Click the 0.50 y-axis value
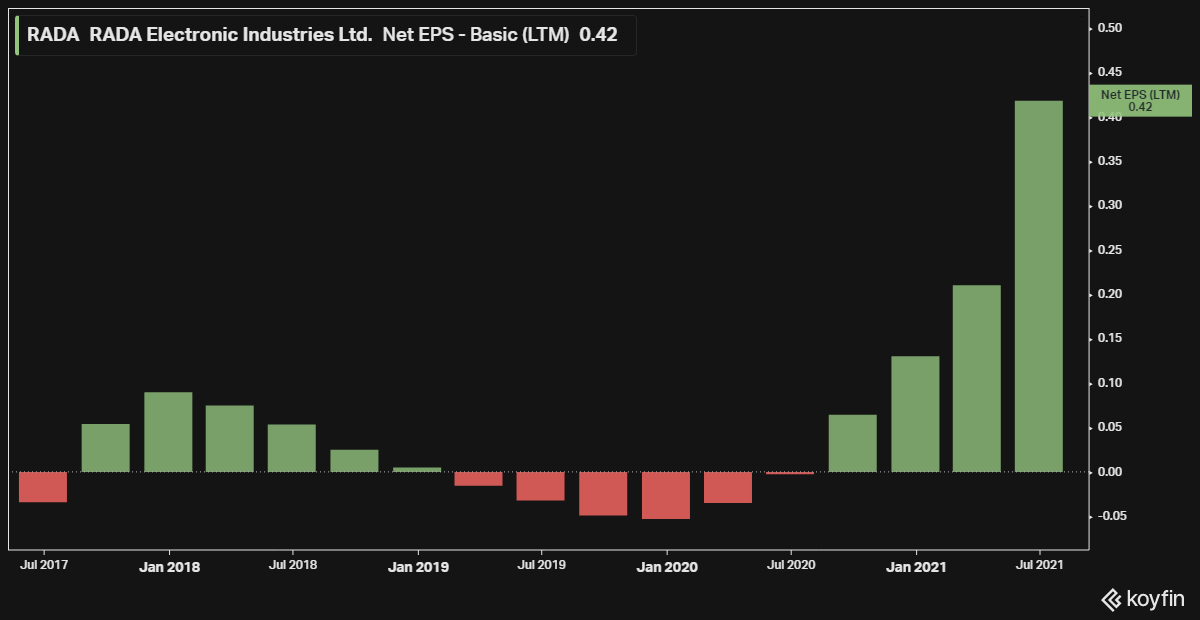1200x620 pixels. [x=1108, y=28]
